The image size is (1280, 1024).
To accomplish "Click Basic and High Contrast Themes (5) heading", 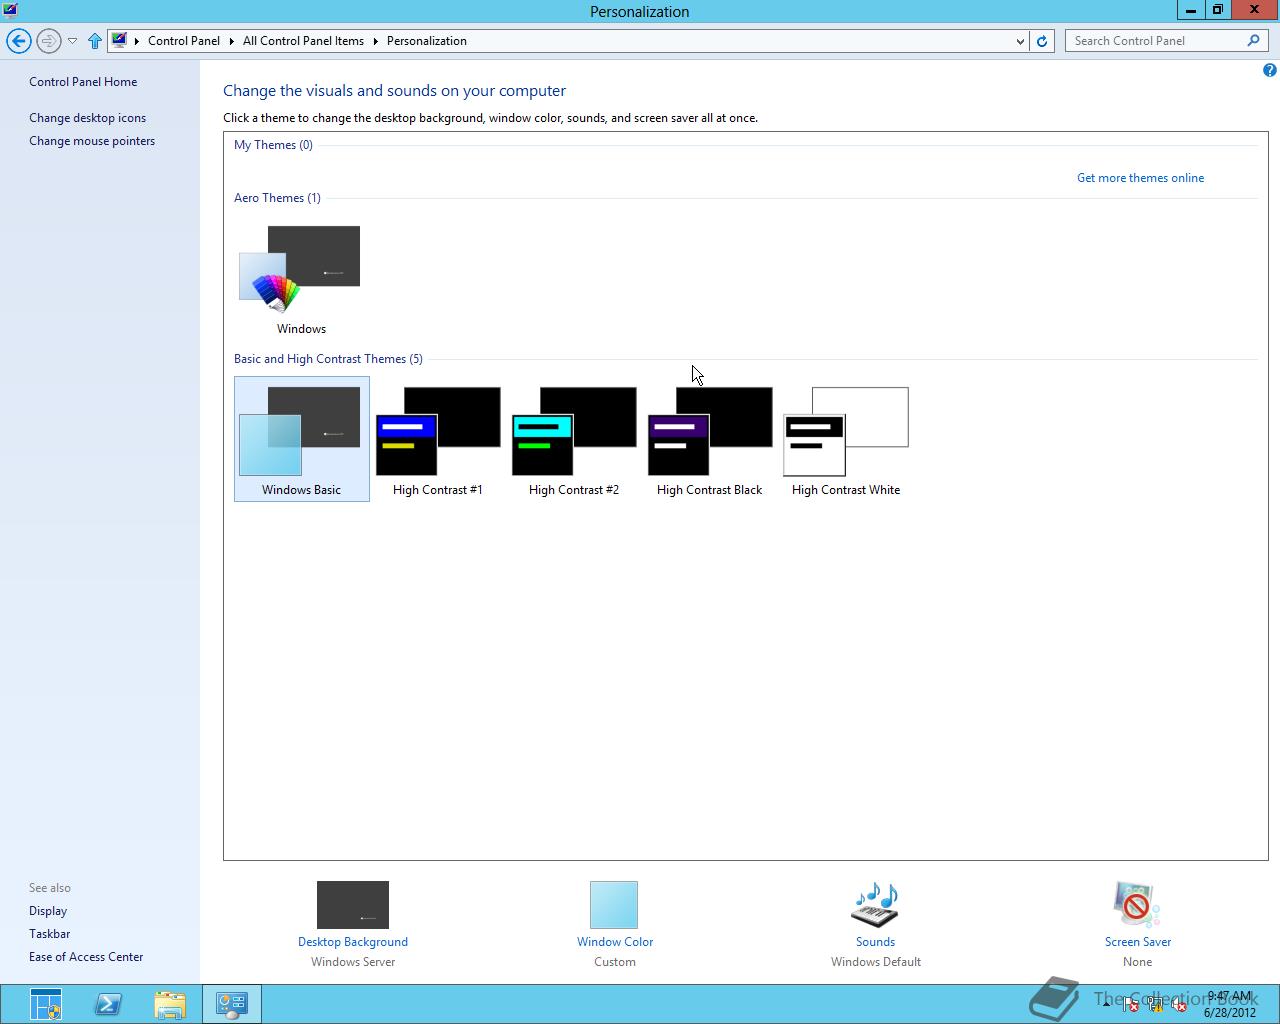I will pos(328,359).
